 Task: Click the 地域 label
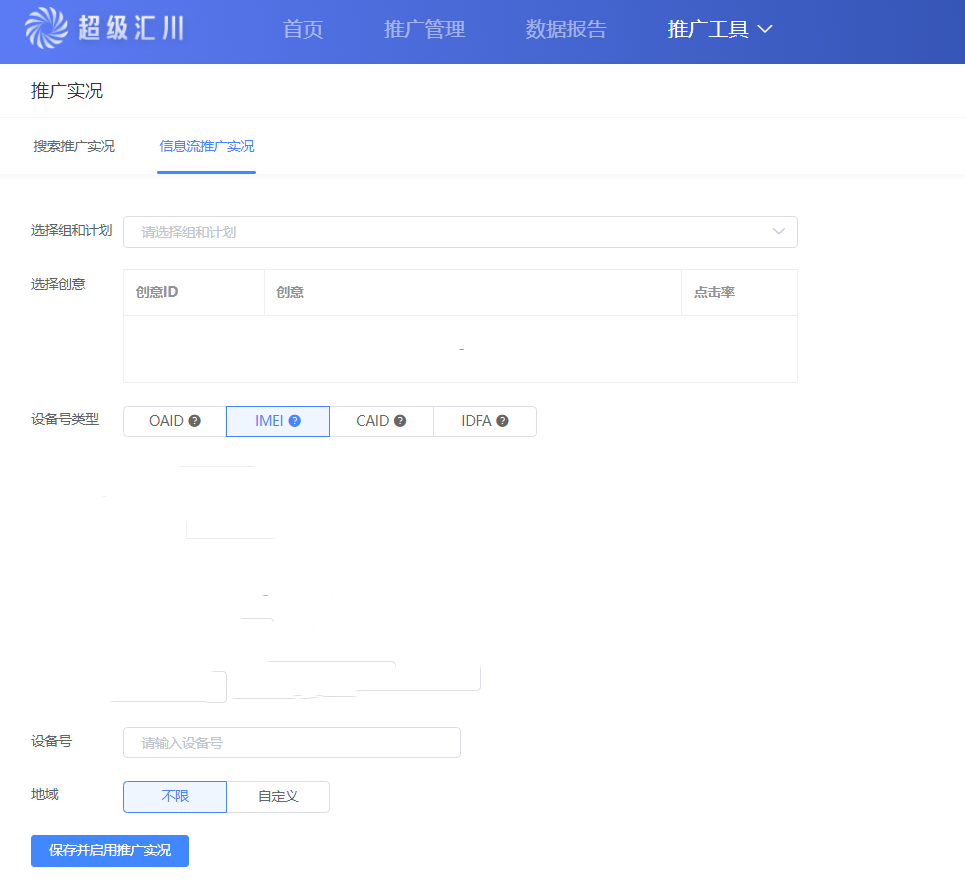44,794
